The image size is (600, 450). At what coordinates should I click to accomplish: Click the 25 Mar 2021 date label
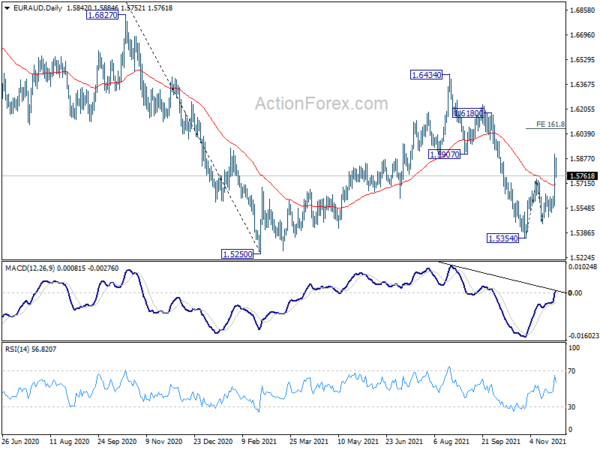click(308, 441)
